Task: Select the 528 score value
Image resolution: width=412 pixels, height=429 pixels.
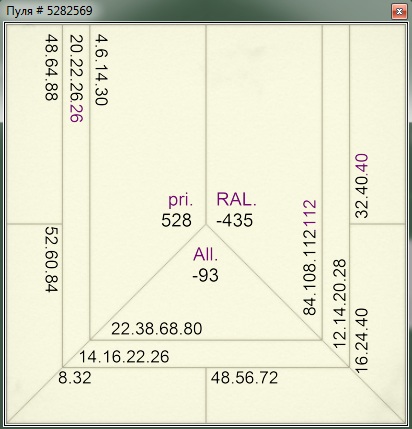Action: coord(176,220)
